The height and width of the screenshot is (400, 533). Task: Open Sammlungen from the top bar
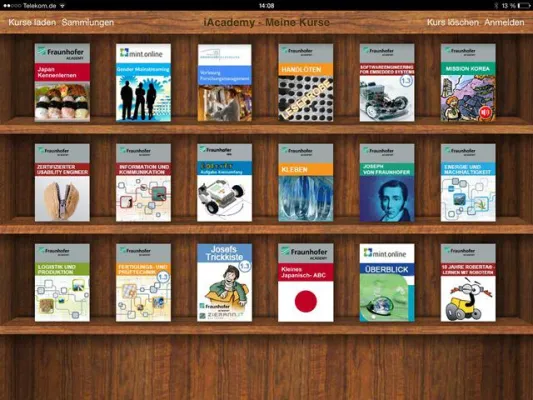[88, 22]
